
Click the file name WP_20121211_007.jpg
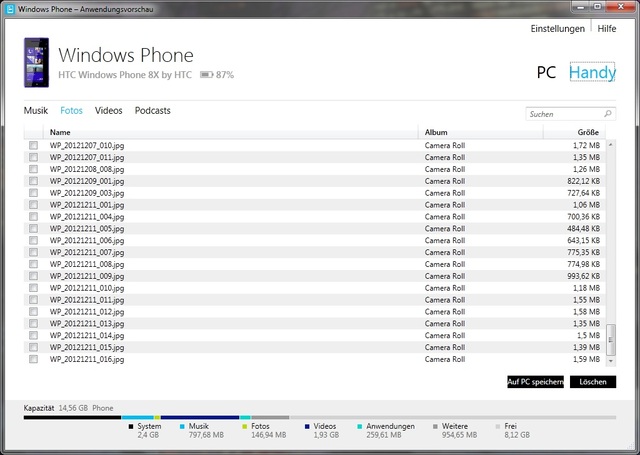(87, 252)
